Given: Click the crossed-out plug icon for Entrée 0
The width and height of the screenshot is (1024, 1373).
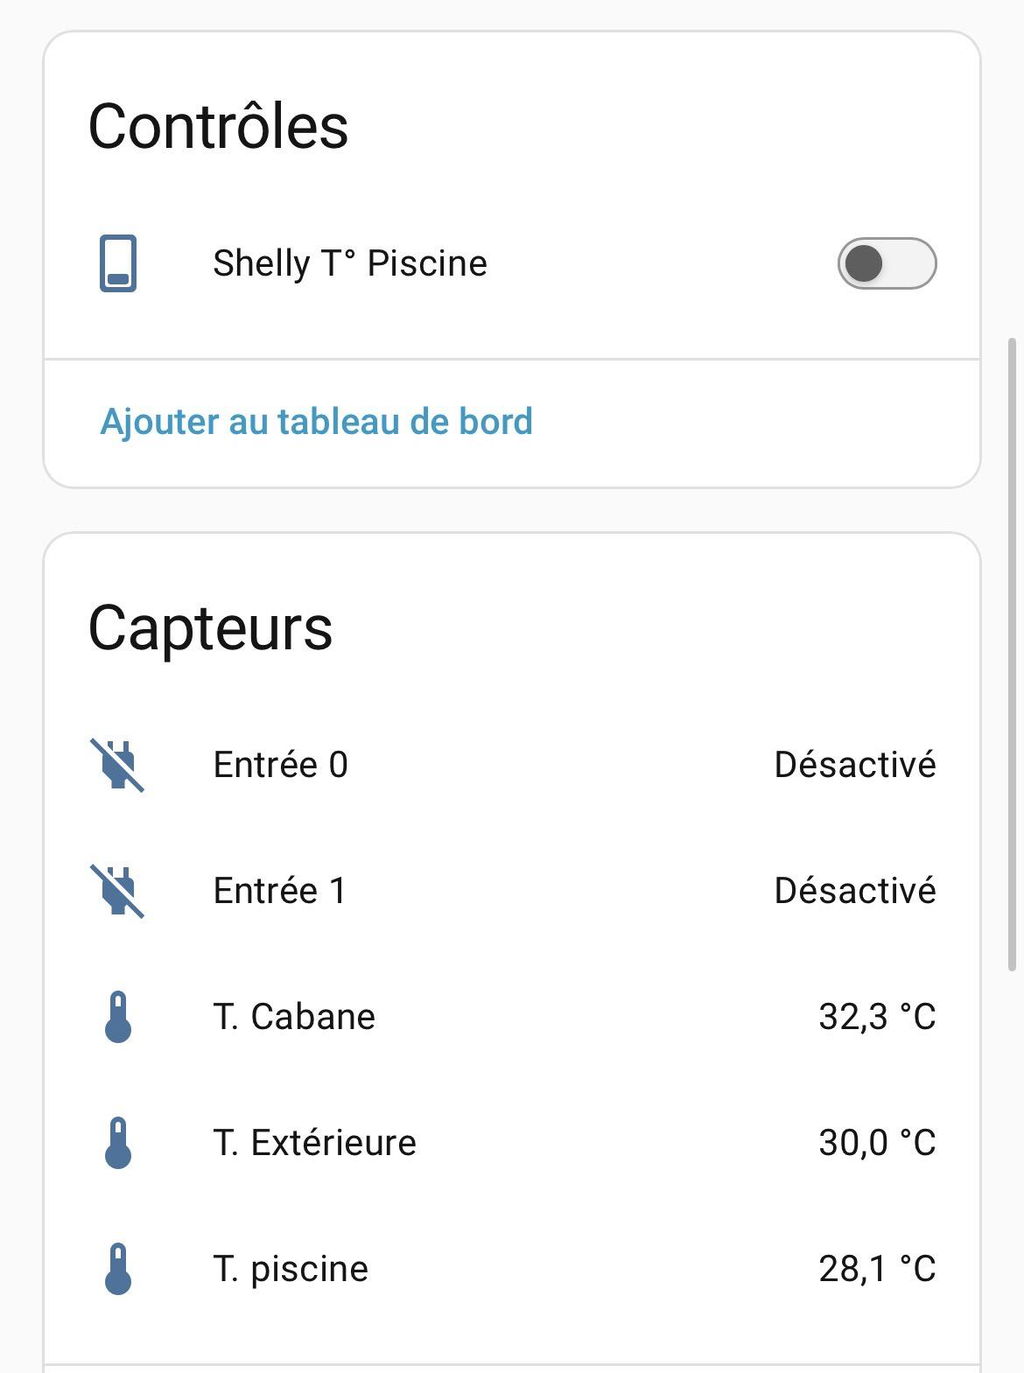Looking at the screenshot, I should (118, 765).
